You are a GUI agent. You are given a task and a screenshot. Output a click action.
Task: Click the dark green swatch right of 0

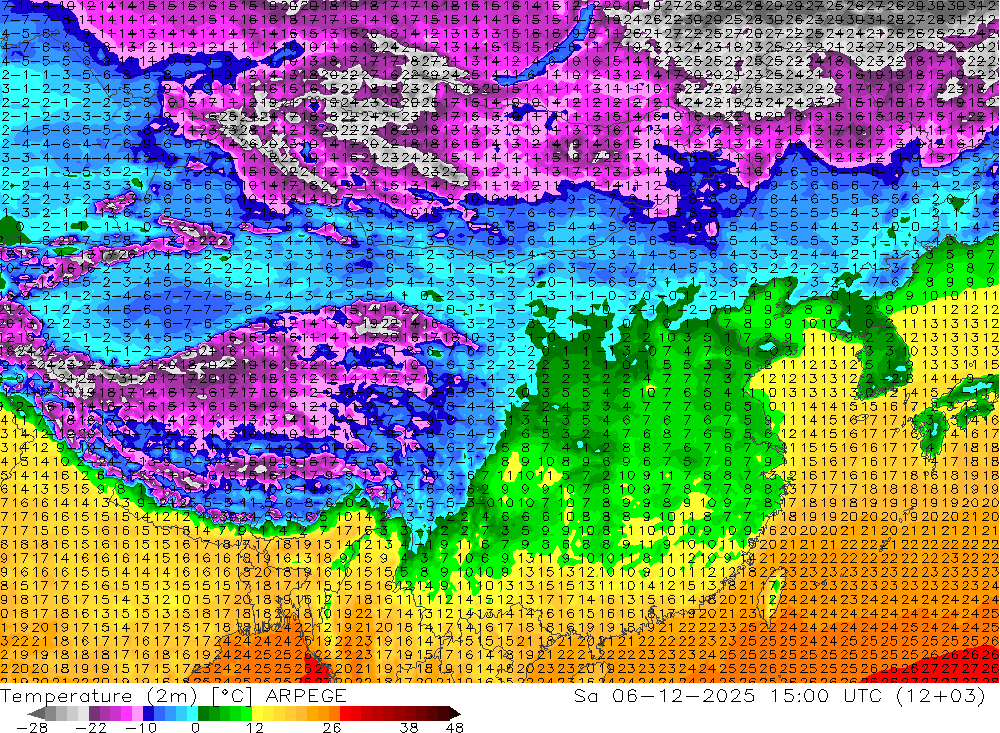coord(203,713)
